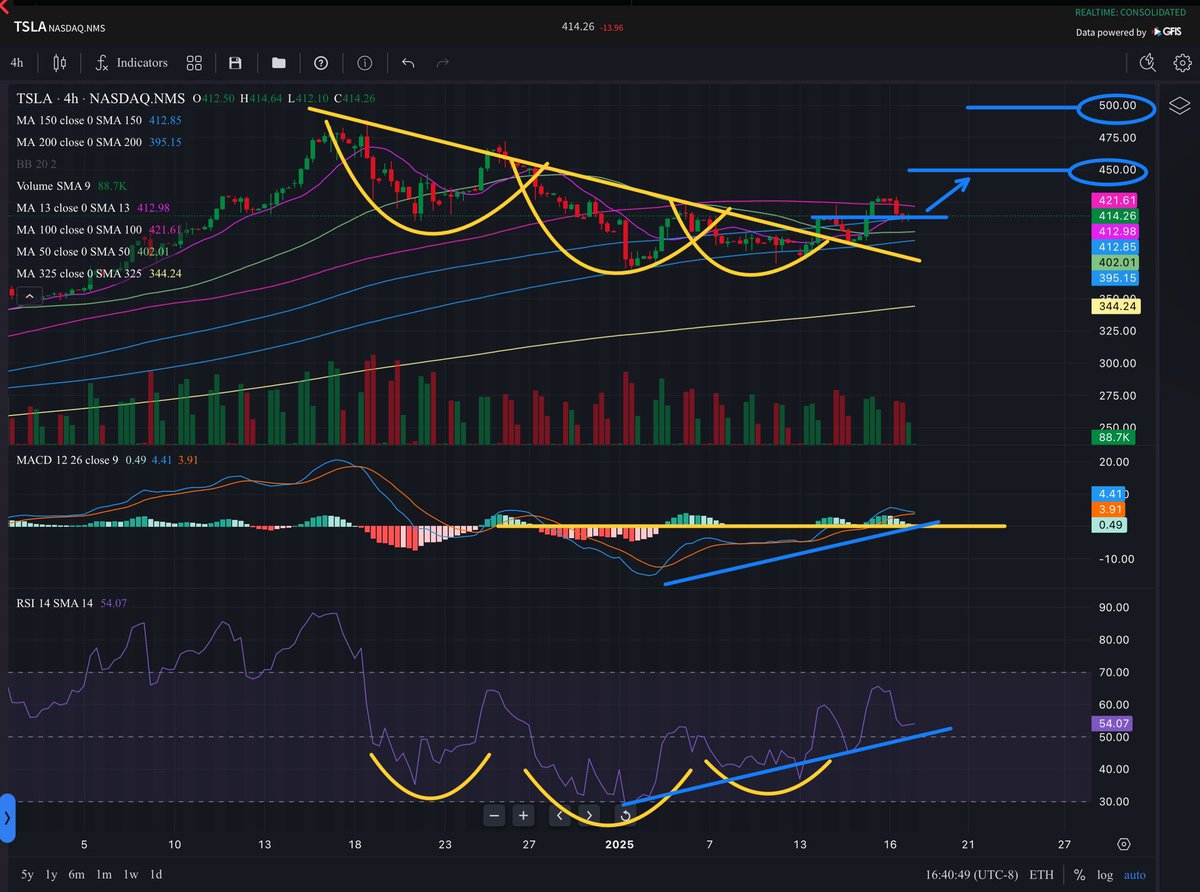Select the RSI 14 SMA 14 legend

pyautogui.click(x=70, y=603)
